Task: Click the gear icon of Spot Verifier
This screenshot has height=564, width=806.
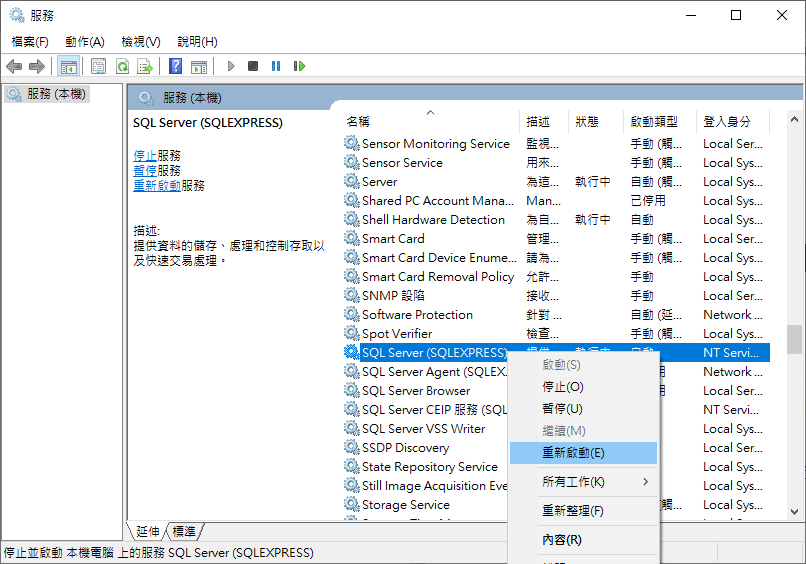Action: click(352, 333)
